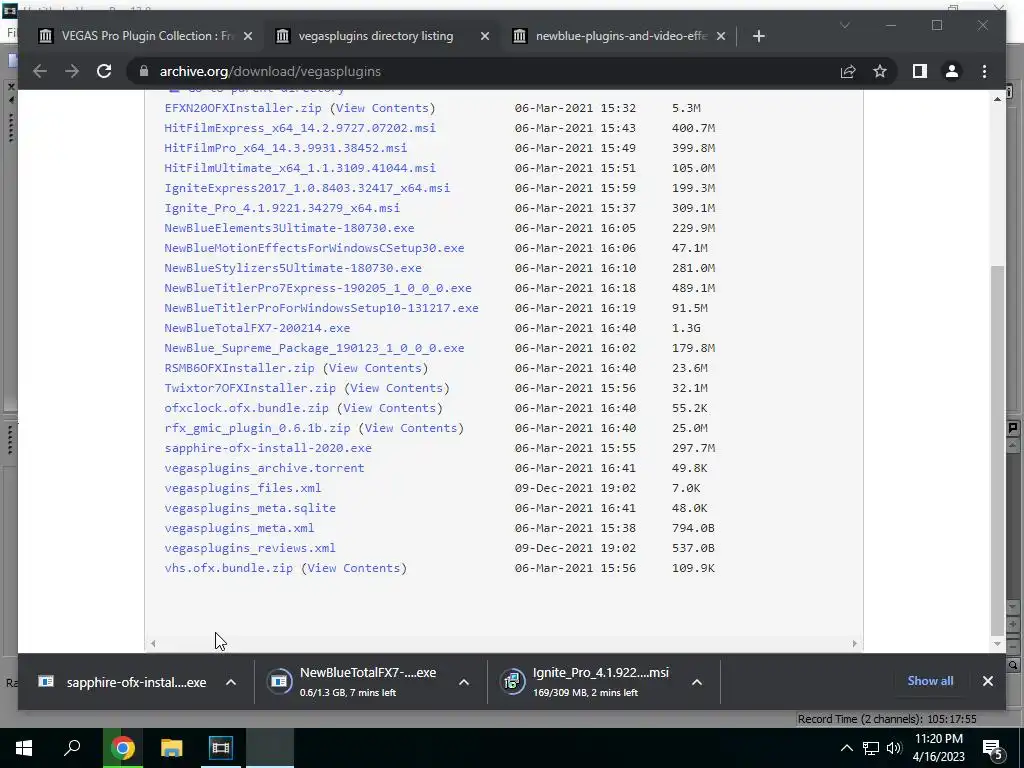The height and width of the screenshot is (768, 1024).
Task: Open Windows taskbar search
Action: [x=72, y=748]
